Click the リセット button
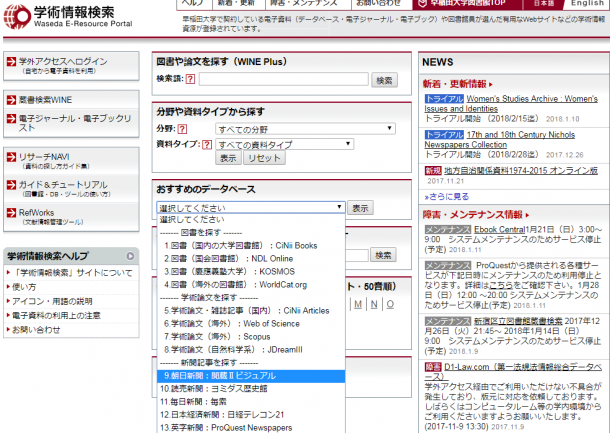Image resolution: width=610 pixels, height=433 pixels. point(264,158)
